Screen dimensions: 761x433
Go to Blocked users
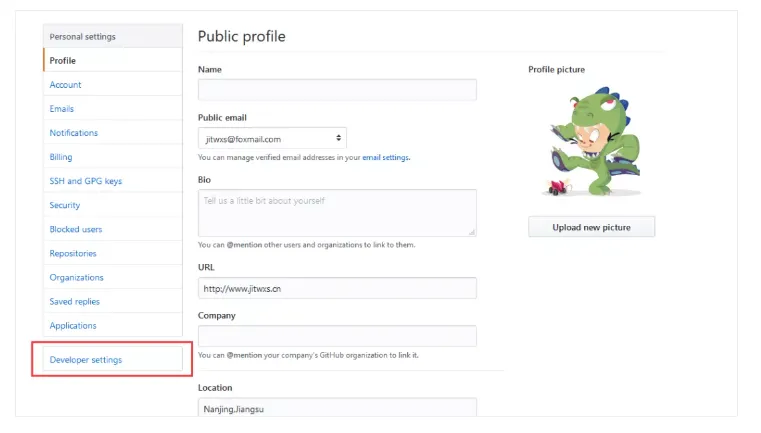(76, 229)
